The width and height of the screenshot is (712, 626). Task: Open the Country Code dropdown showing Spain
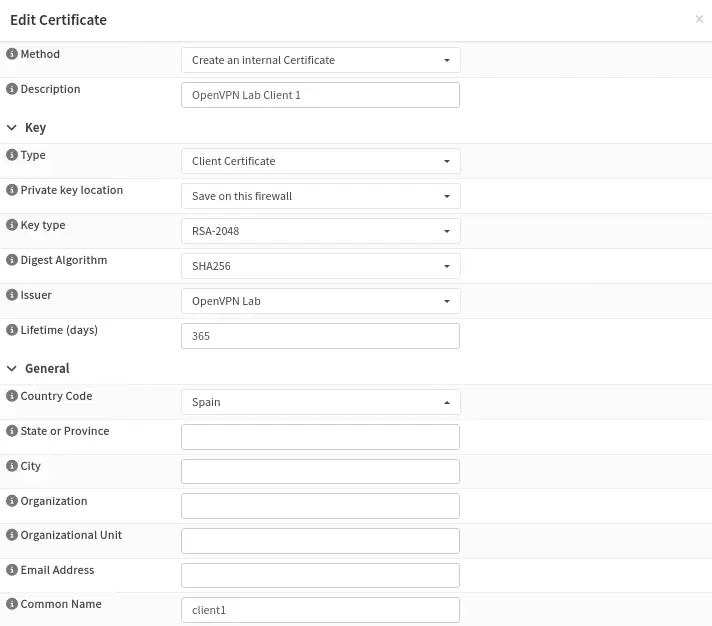320,402
